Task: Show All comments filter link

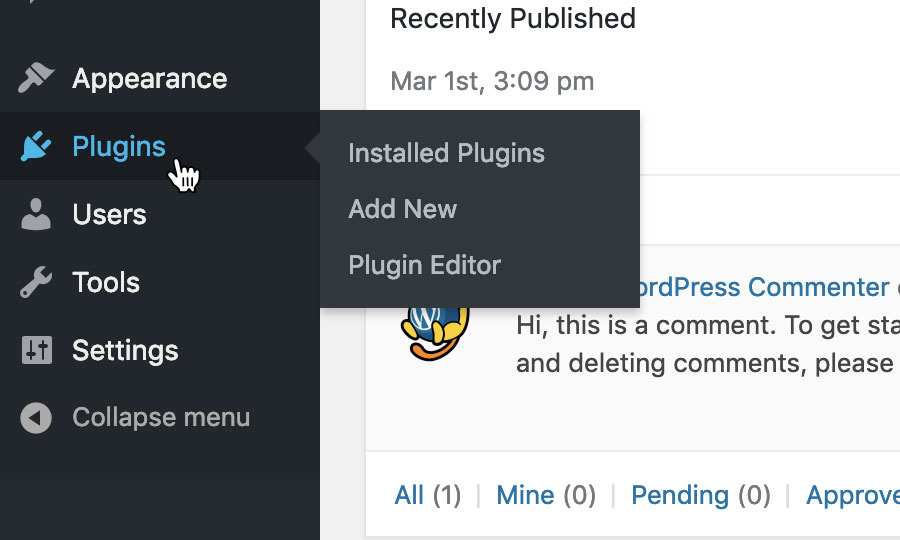Action: (x=410, y=495)
